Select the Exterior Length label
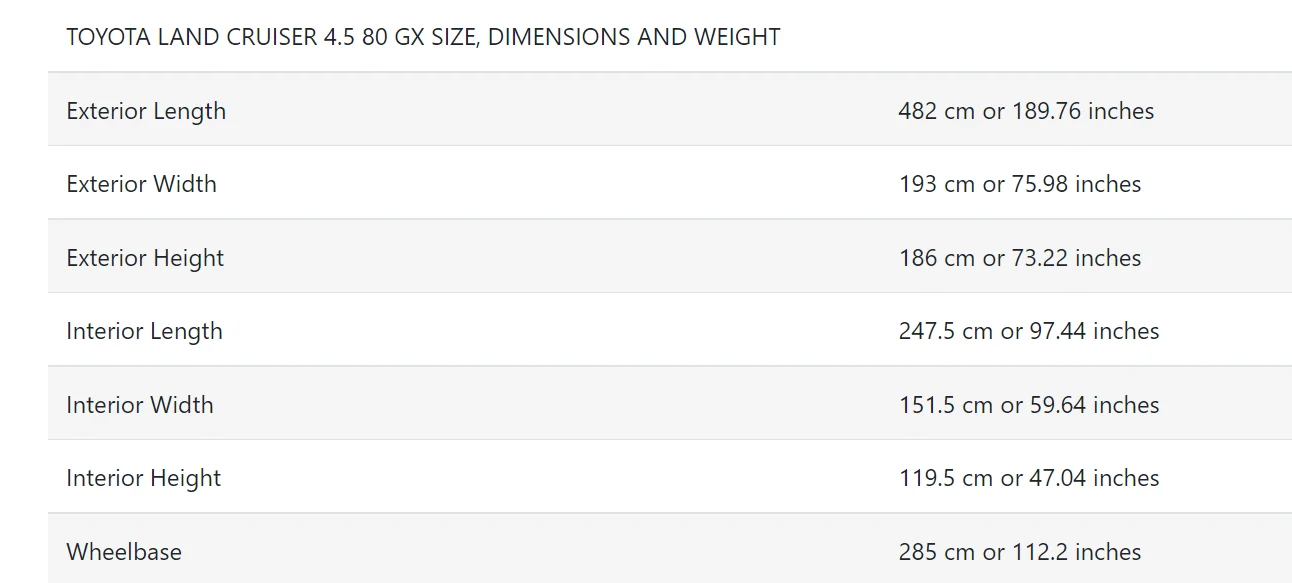Viewport: 1292px width, 583px height. pyautogui.click(x=146, y=111)
